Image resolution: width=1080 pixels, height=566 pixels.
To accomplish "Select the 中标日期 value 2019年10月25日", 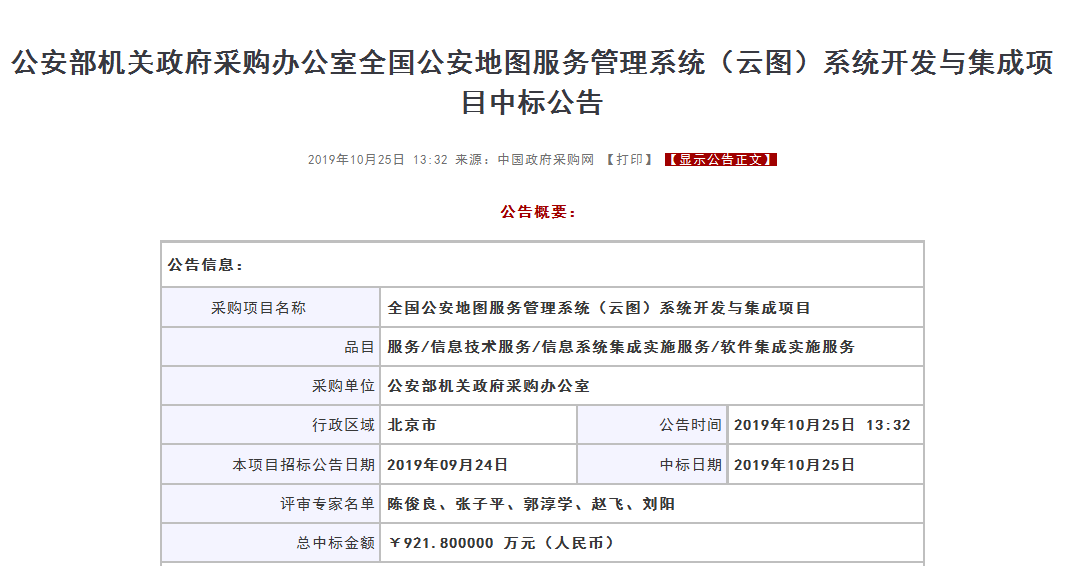I will coord(794,465).
